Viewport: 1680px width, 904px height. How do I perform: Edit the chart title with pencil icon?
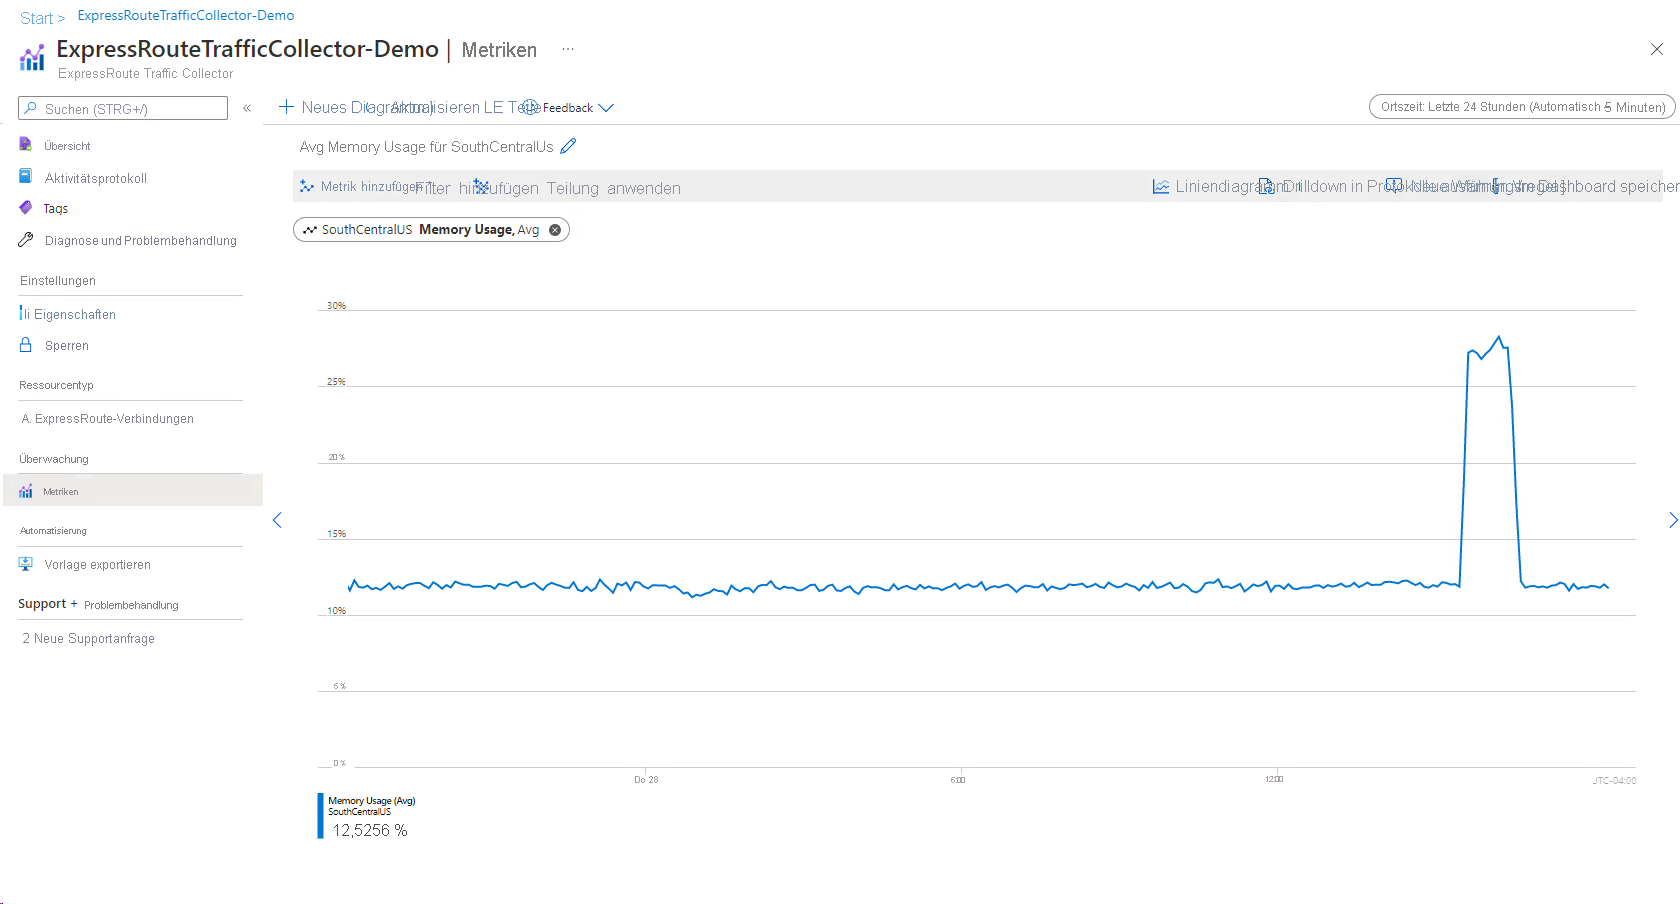click(x=568, y=146)
